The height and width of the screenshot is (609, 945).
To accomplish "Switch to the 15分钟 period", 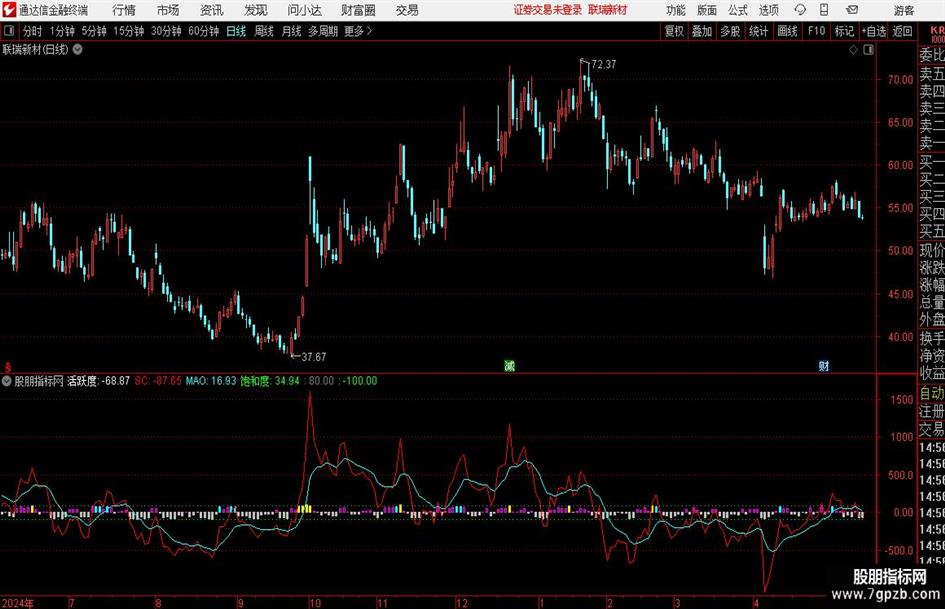I will tap(128, 31).
